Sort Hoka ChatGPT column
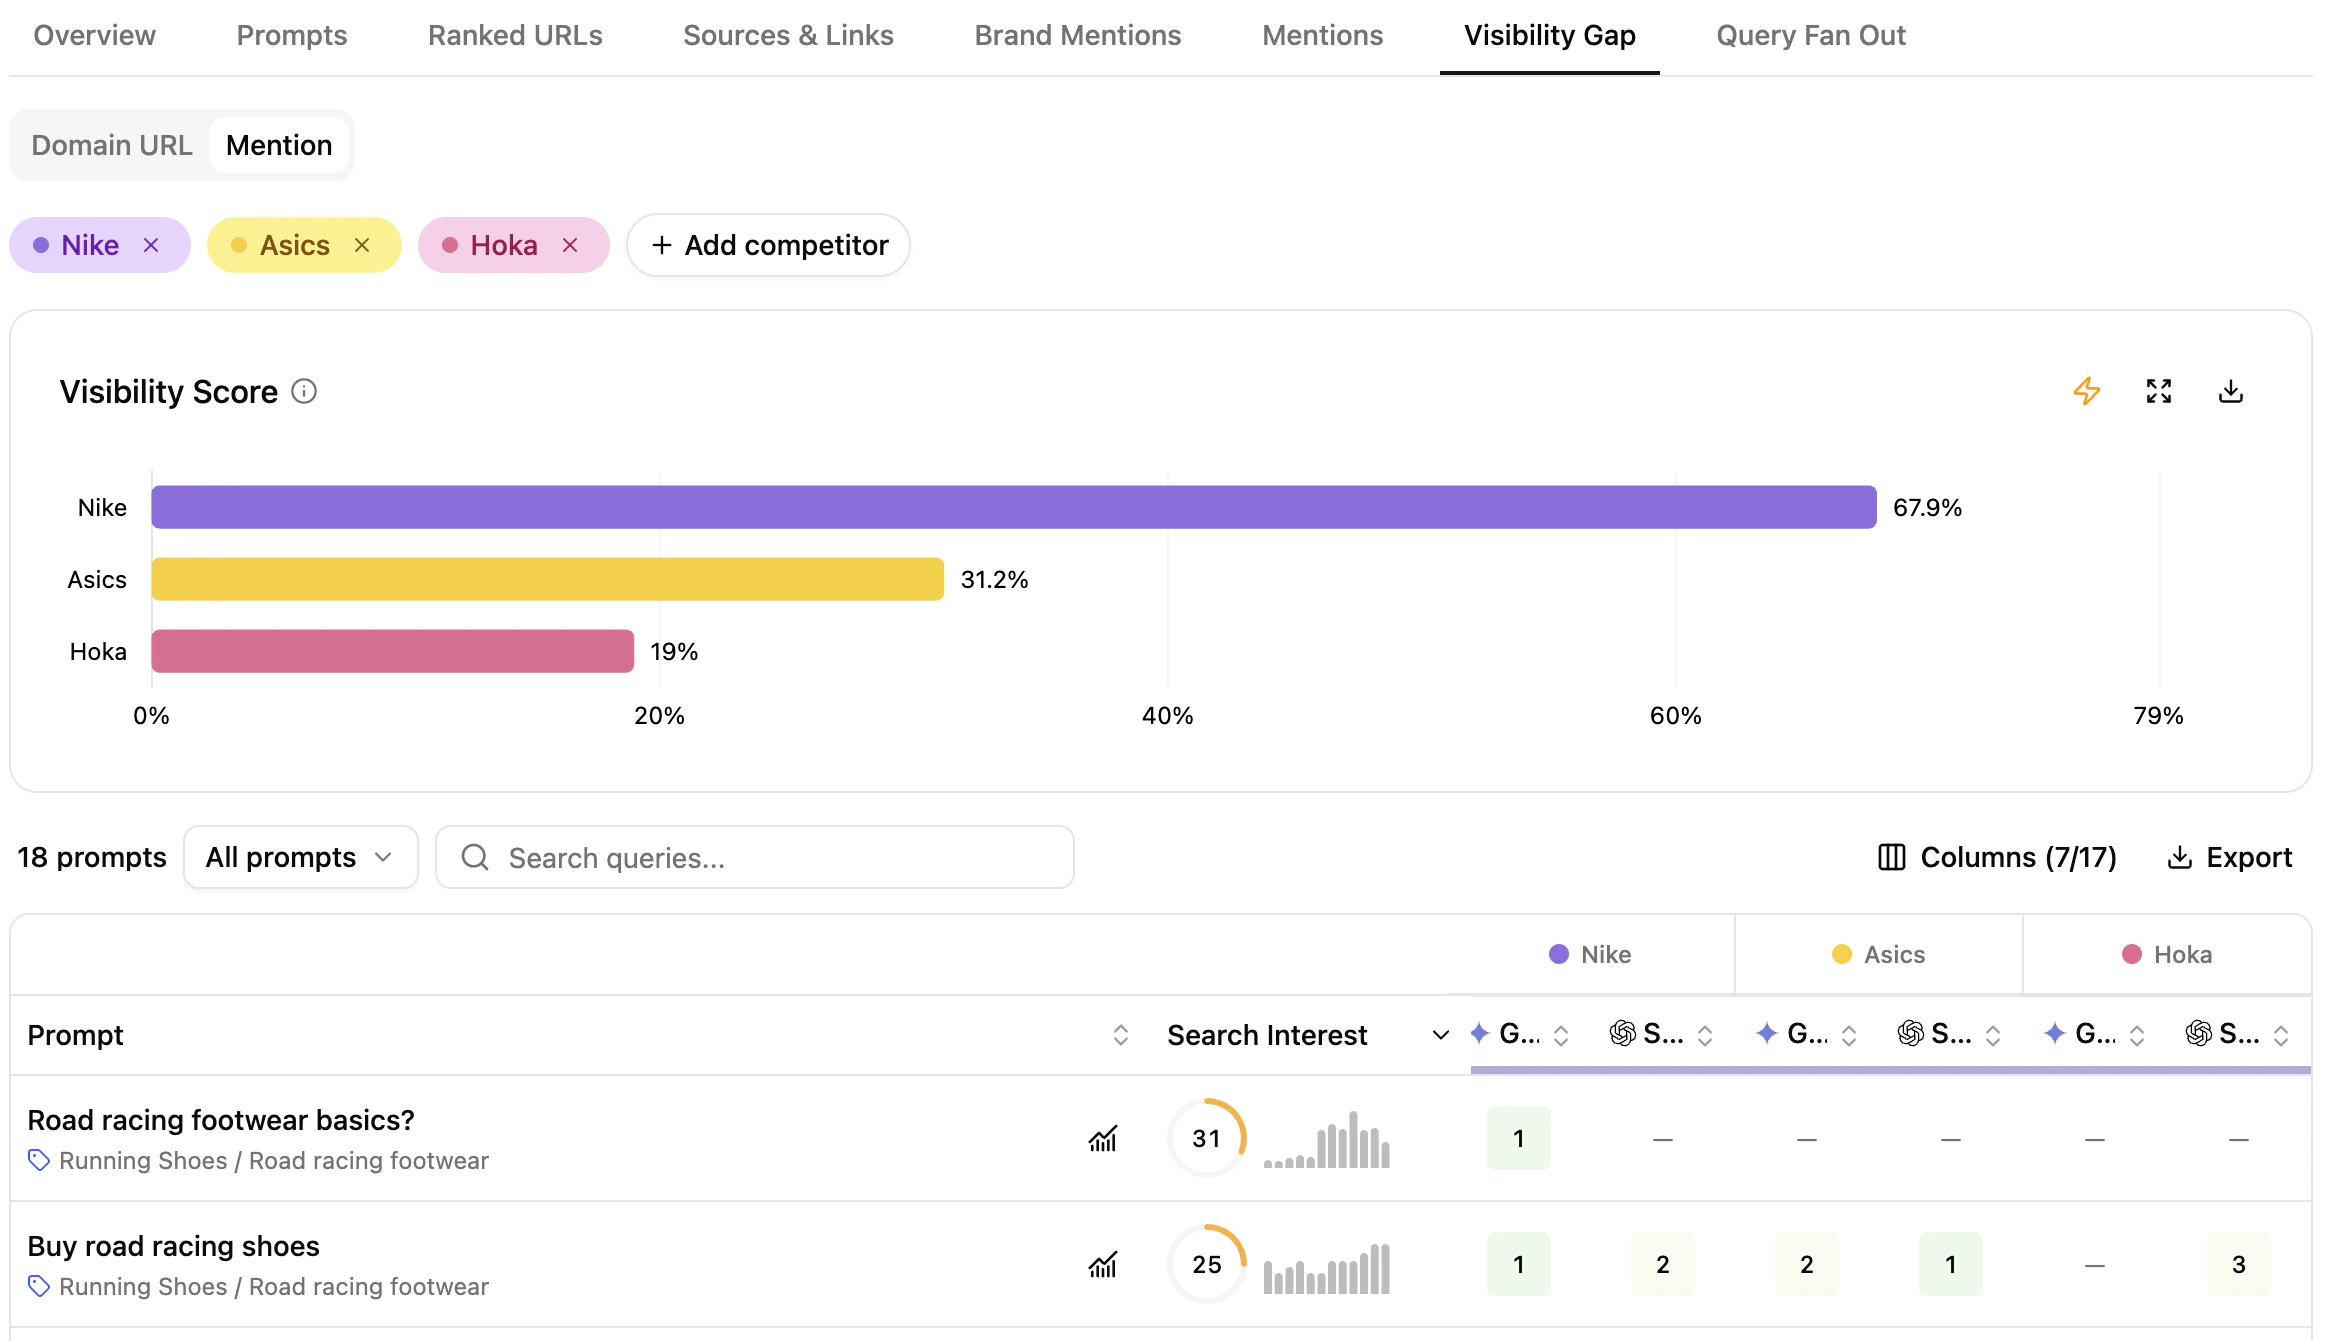 pos(2281,1035)
